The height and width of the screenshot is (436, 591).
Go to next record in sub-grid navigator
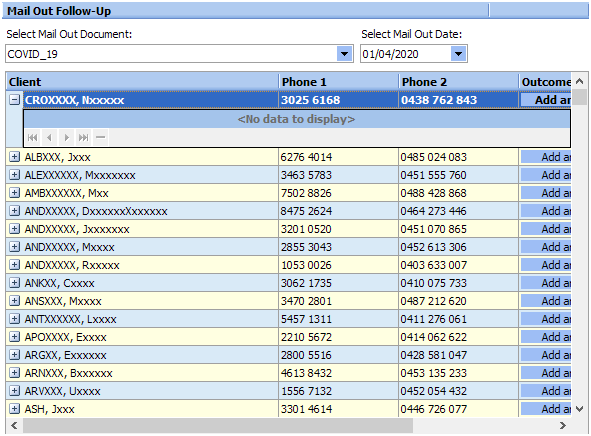click(66, 138)
